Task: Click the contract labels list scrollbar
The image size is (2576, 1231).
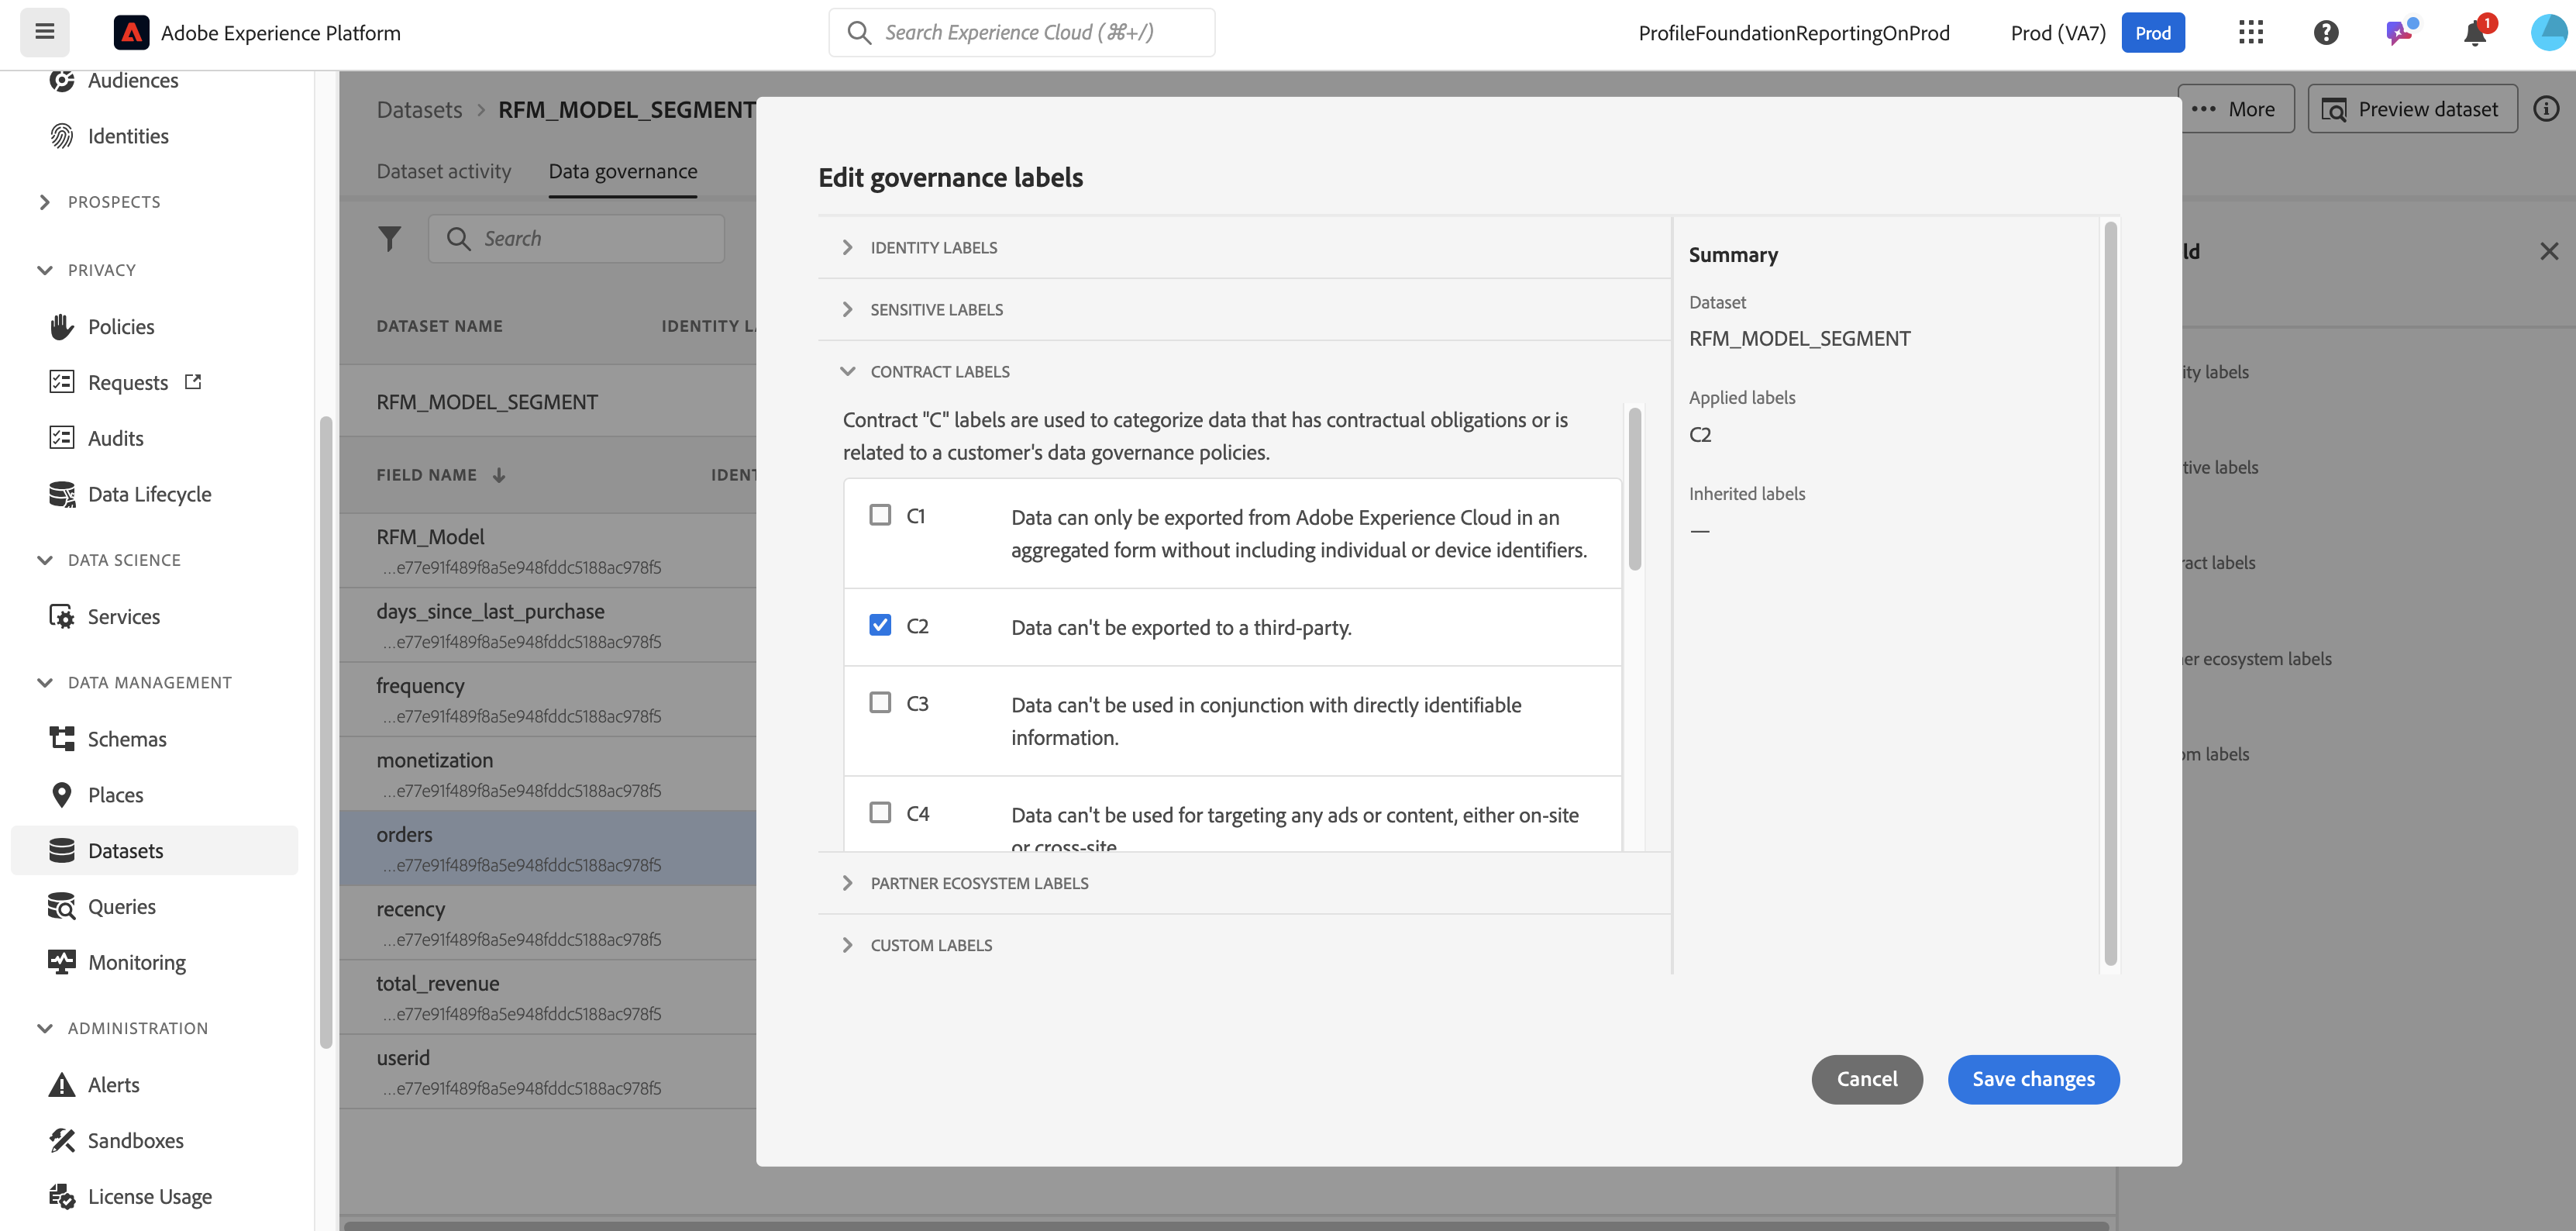Action: coord(1634,490)
